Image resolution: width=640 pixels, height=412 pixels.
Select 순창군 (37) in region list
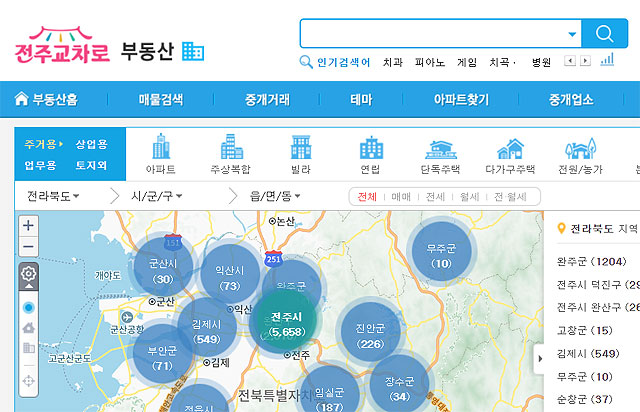point(585,399)
